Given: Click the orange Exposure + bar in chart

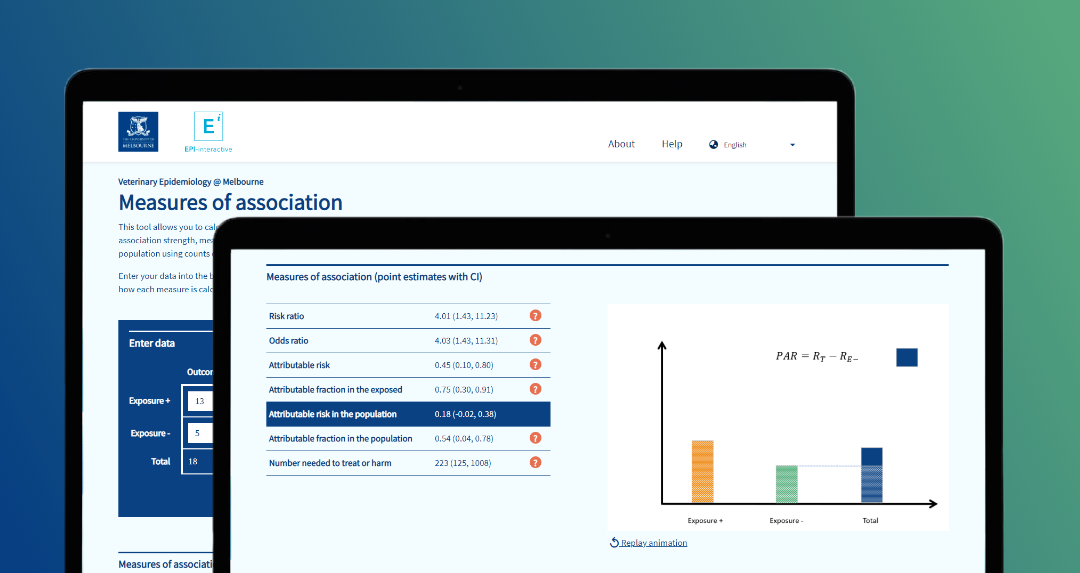Looking at the screenshot, I should click(703, 472).
